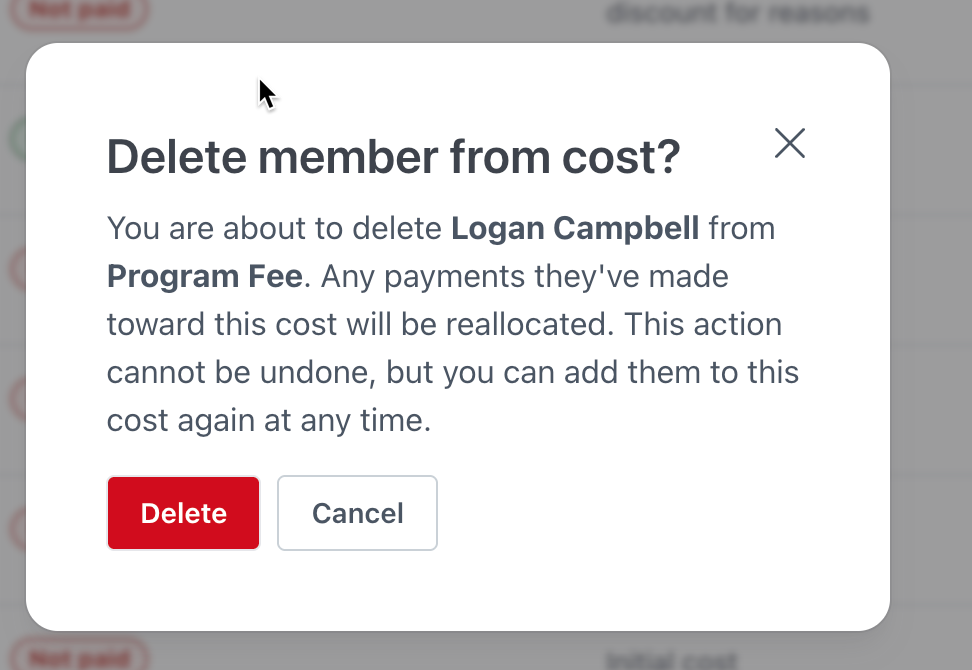Click the bold Program Fee text
Viewport: 972px width, 670px height.
tap(204, 277)
